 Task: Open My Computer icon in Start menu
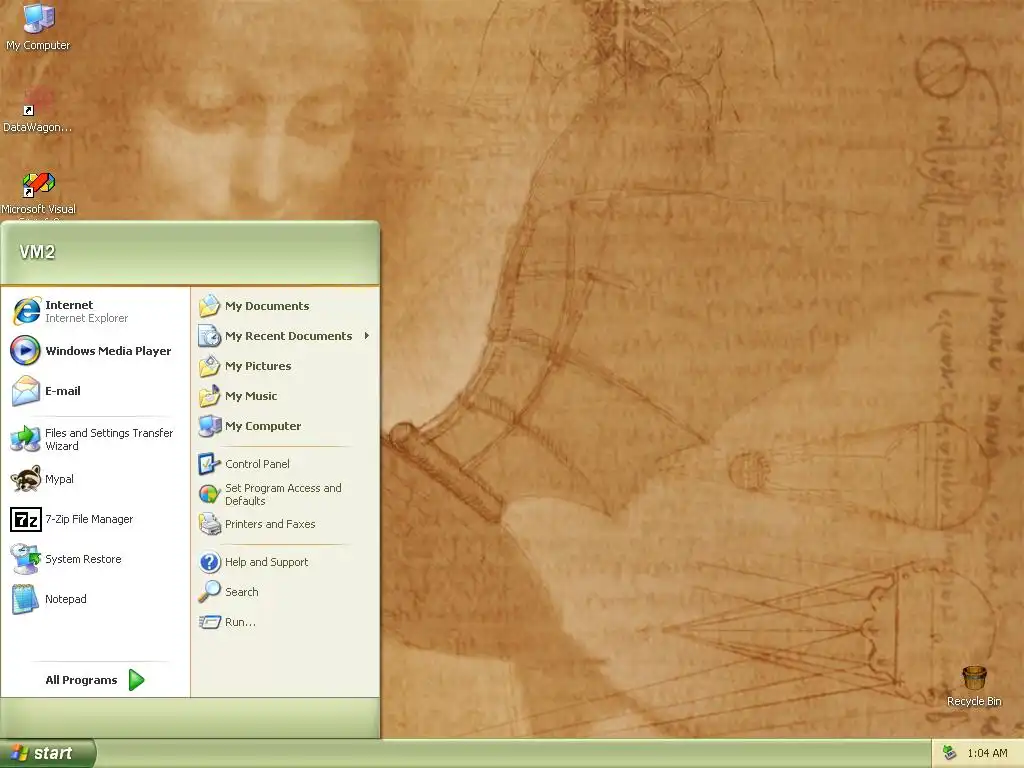pos(209,426)
